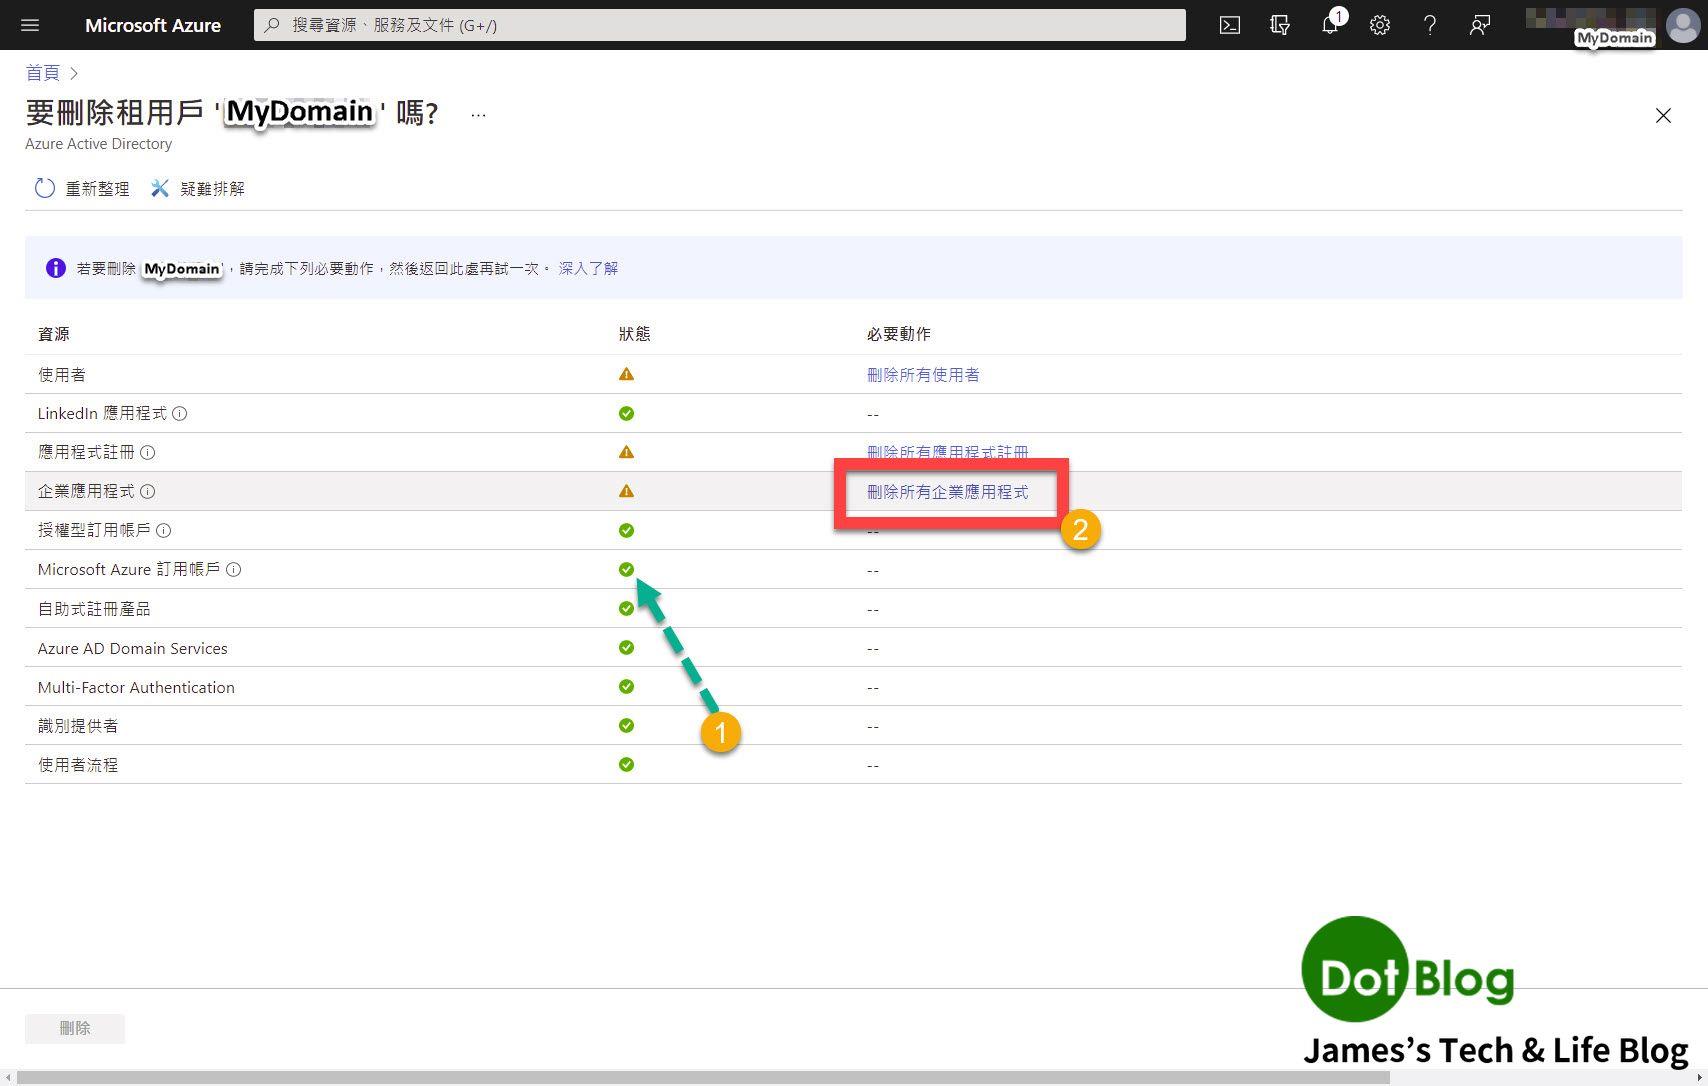The height and width of the screenshot is (1086, 1708).
Task: Select the 使用者流程 row label
Action: click(x=78, y=764)
